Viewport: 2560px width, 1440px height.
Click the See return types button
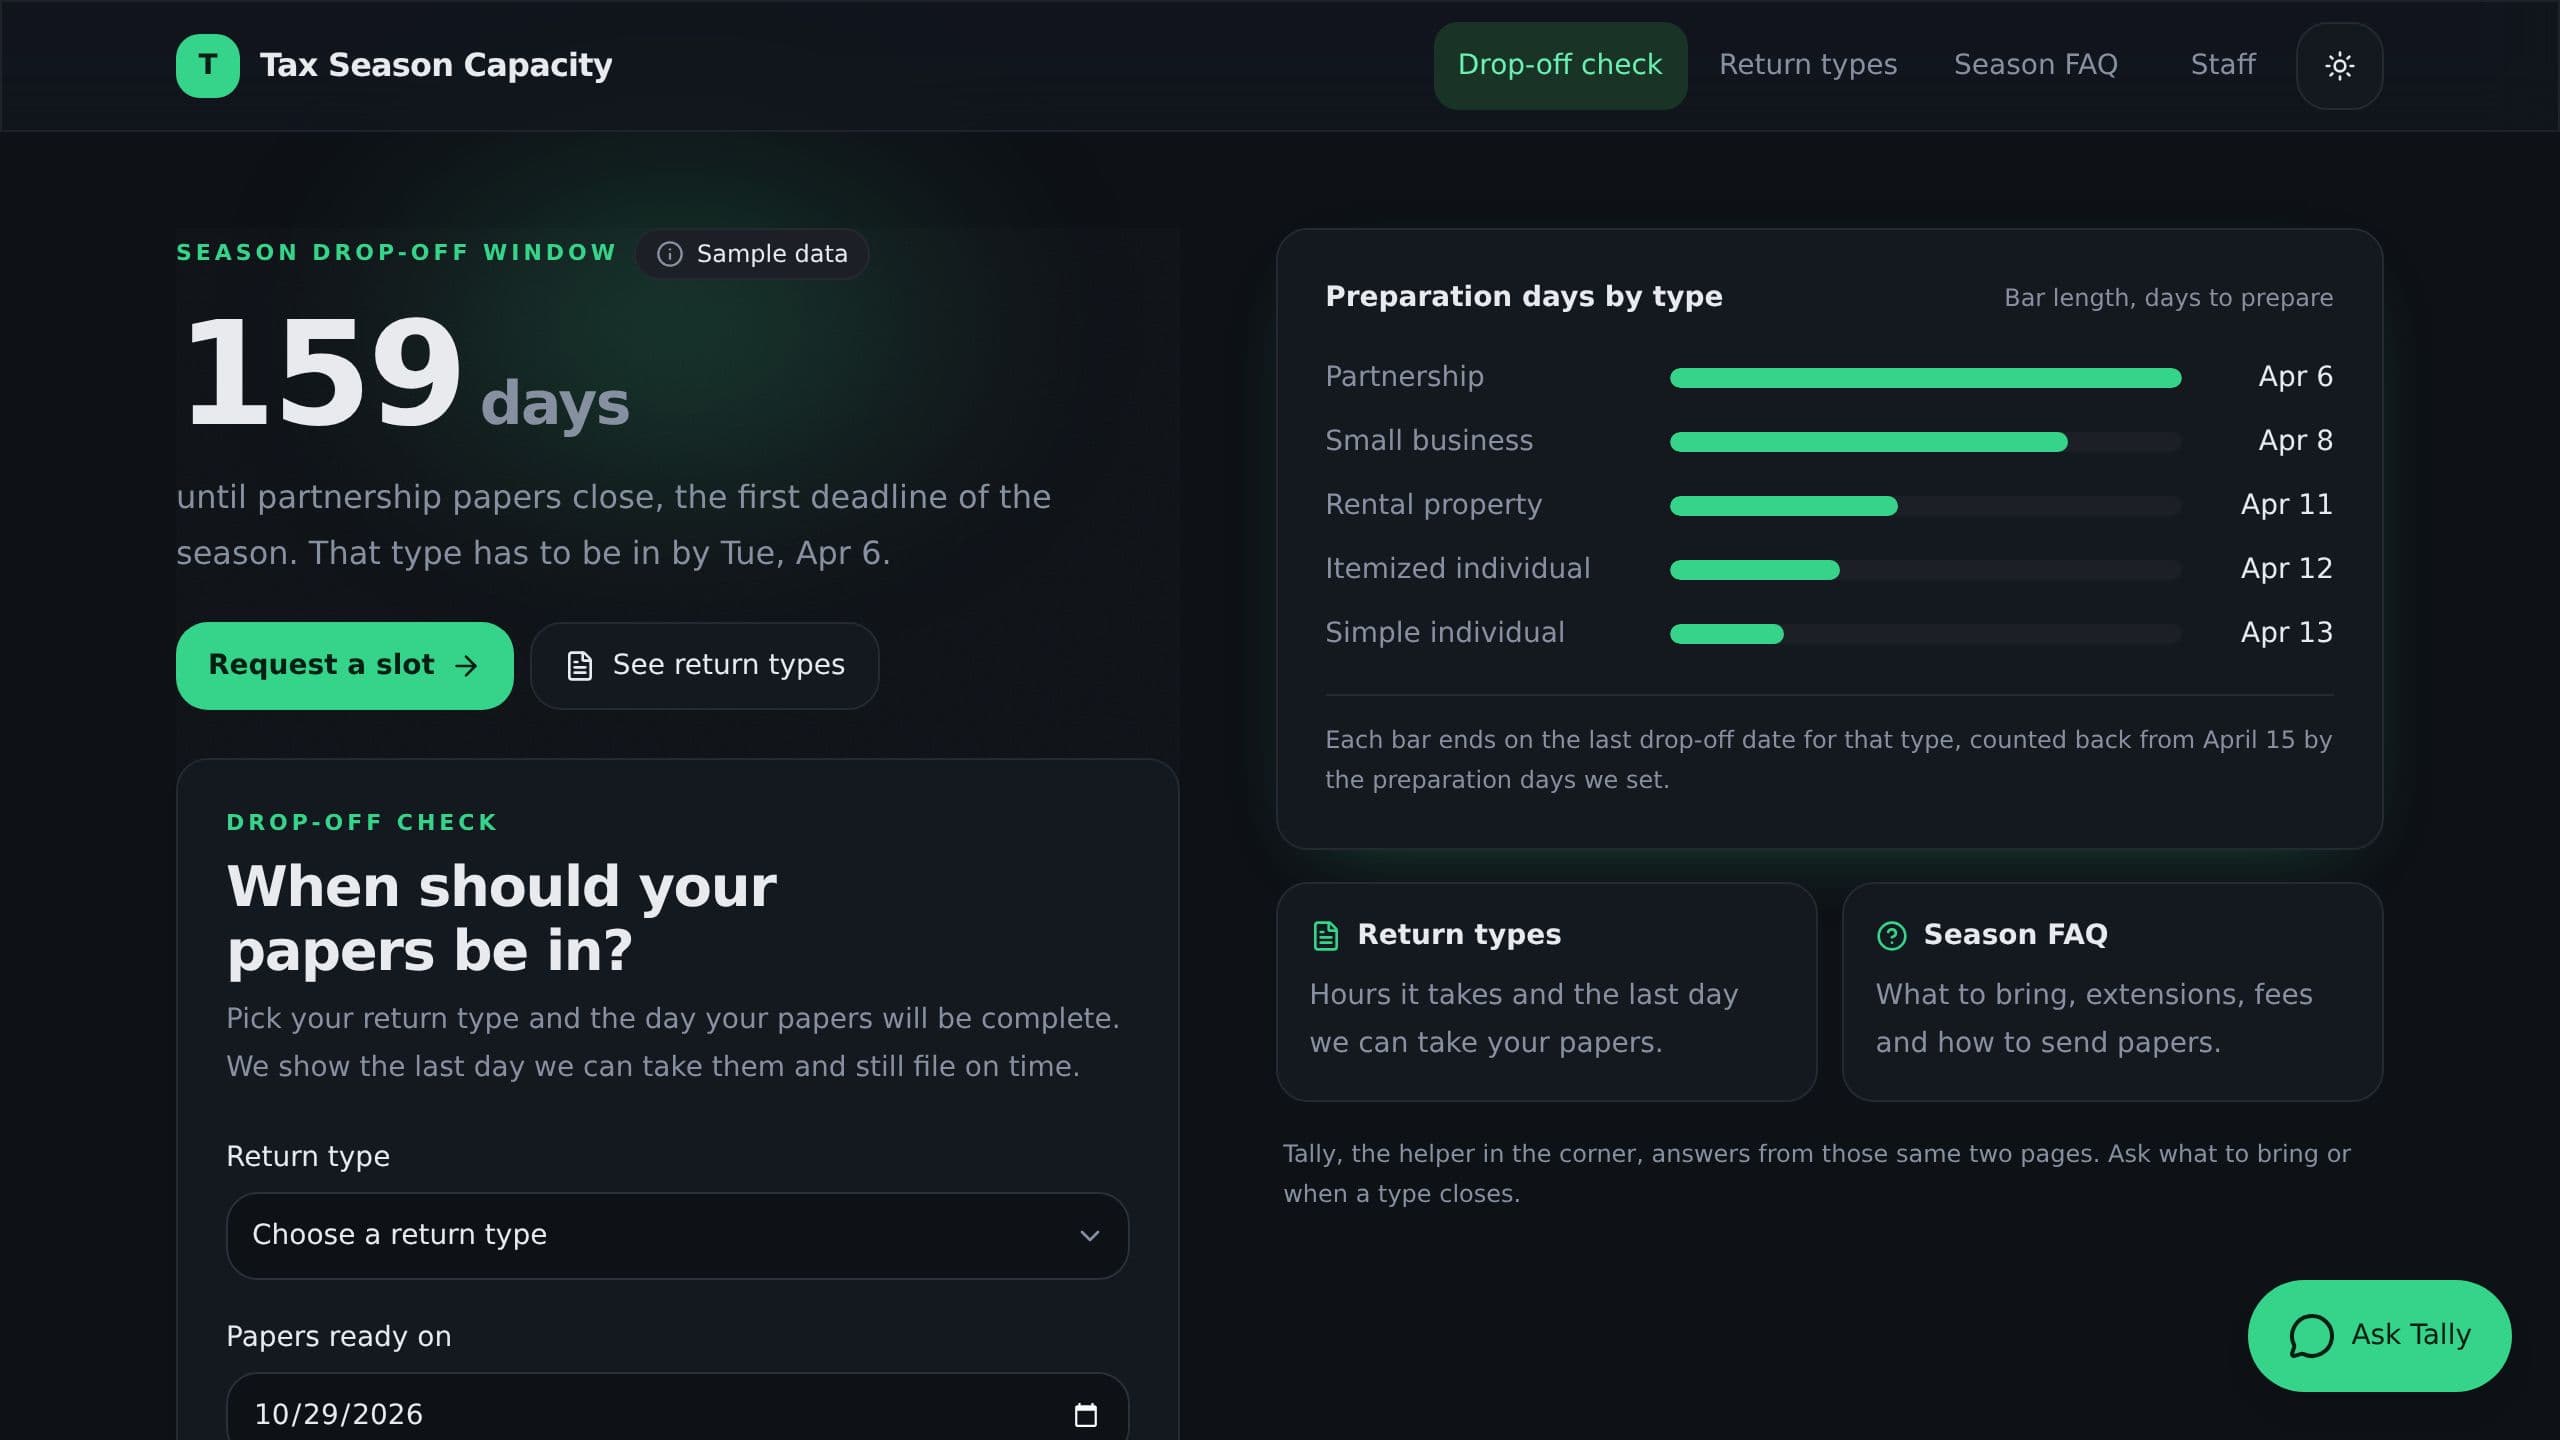point(705,666)
